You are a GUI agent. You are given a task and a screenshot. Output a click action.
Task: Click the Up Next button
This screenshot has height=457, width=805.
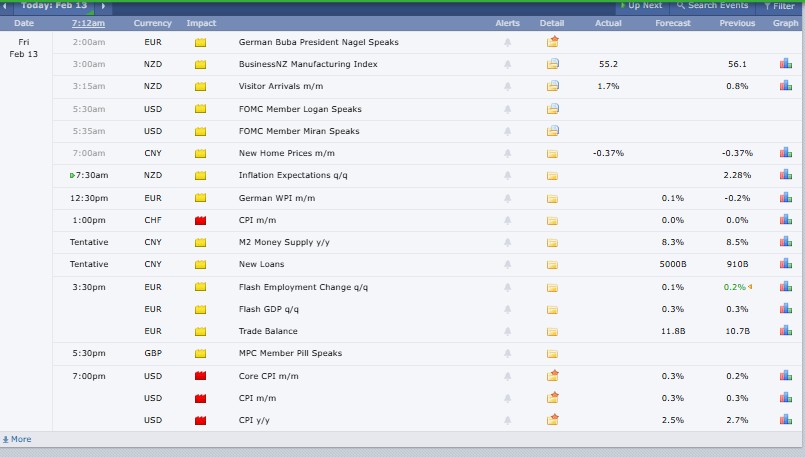click(x=642, y=6)
